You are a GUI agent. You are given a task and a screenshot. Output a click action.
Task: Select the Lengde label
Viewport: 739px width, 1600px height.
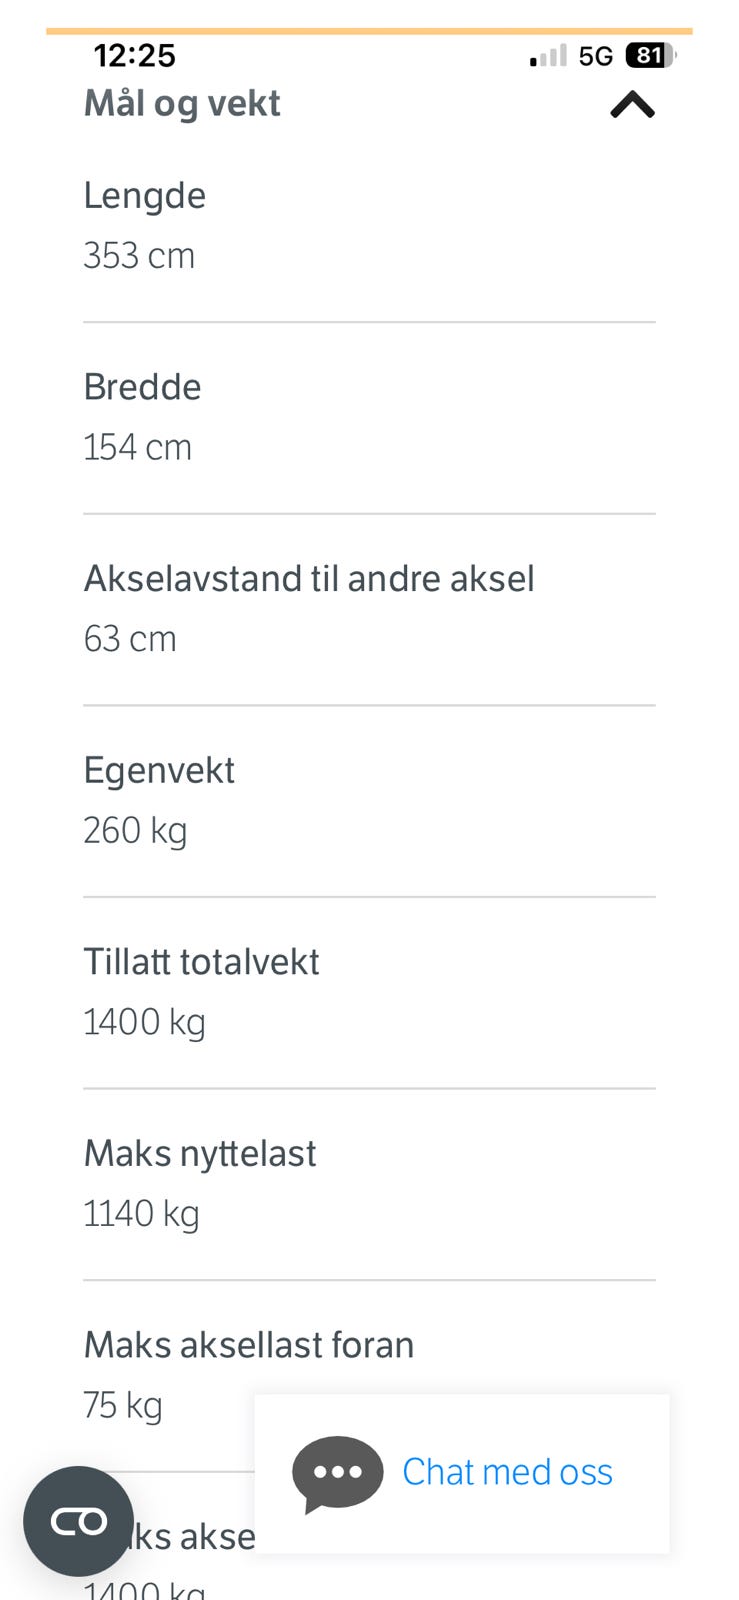(145, 196)
